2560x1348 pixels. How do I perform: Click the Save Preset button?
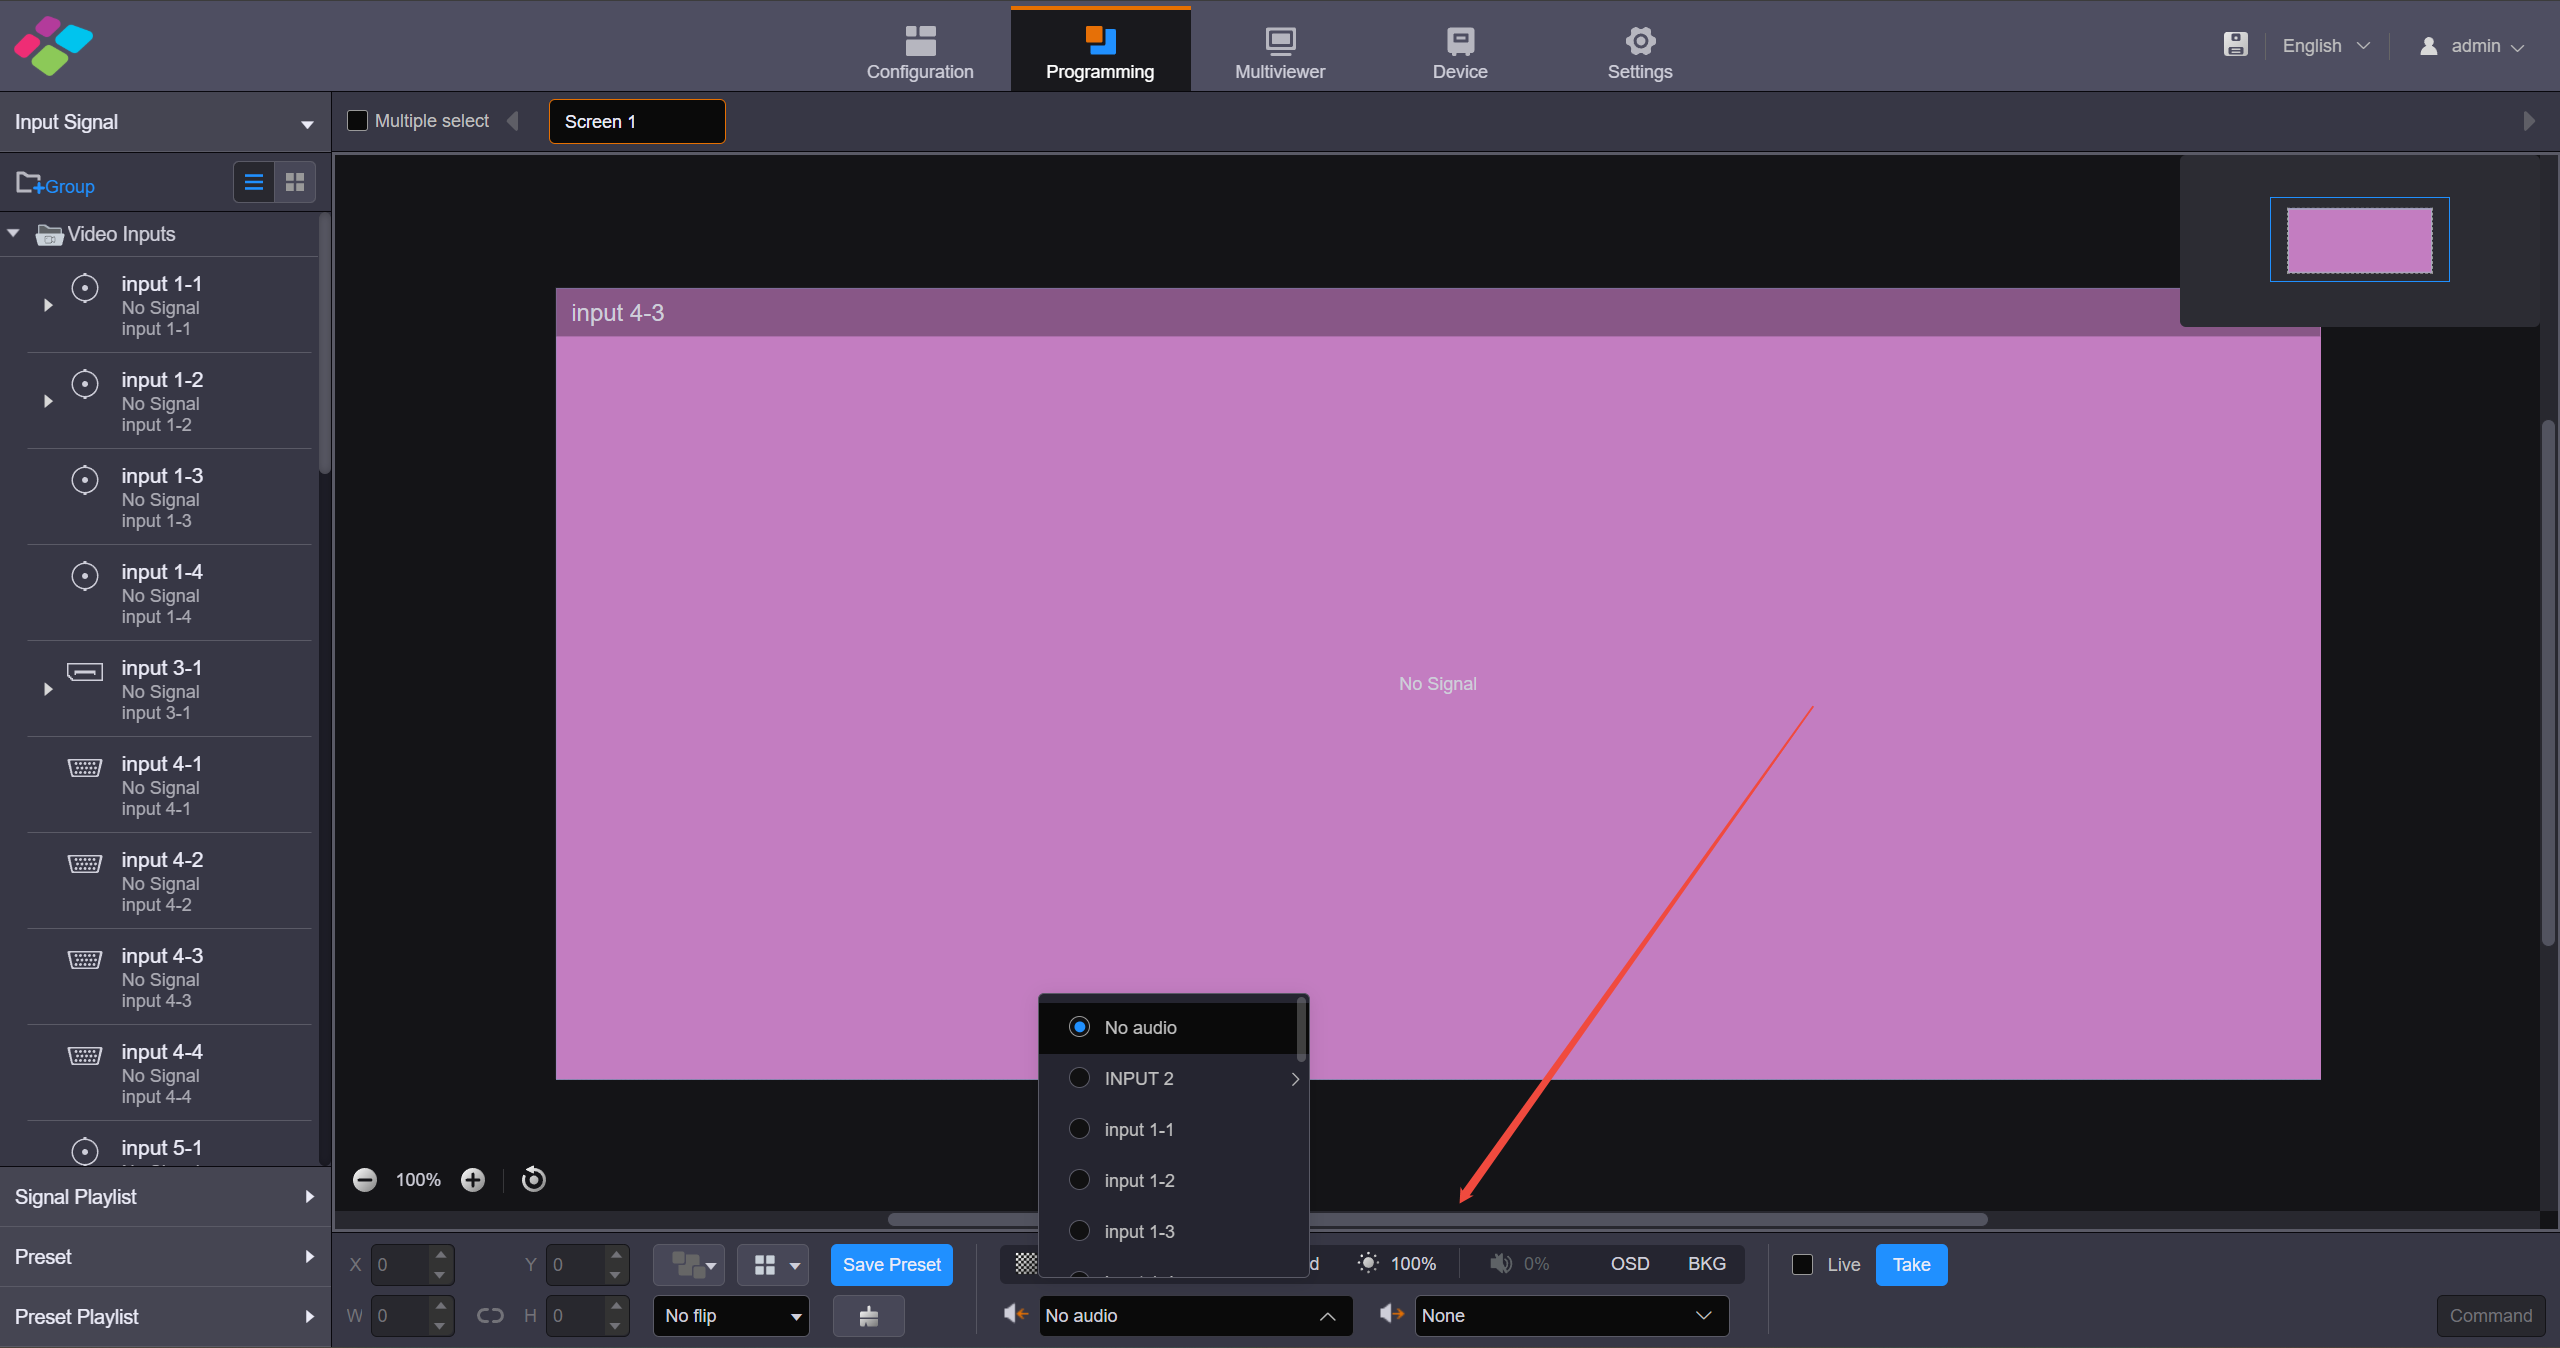(890, 1264)
